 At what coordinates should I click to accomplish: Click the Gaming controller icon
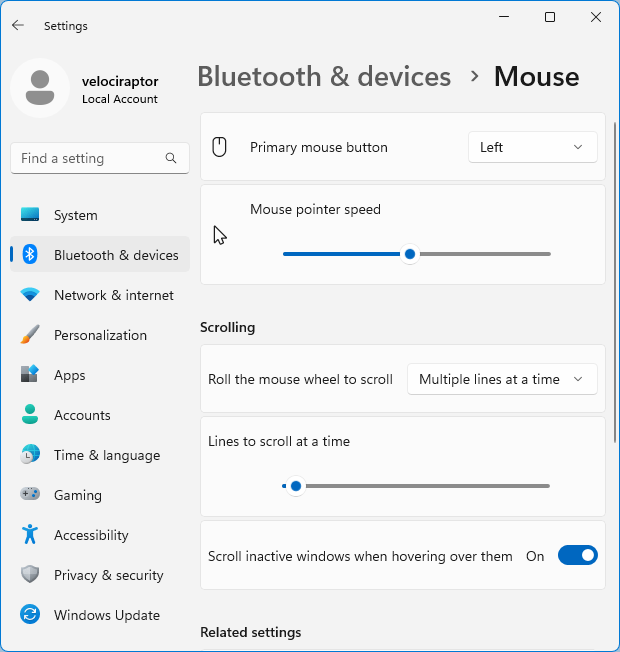tap(30, 495)
